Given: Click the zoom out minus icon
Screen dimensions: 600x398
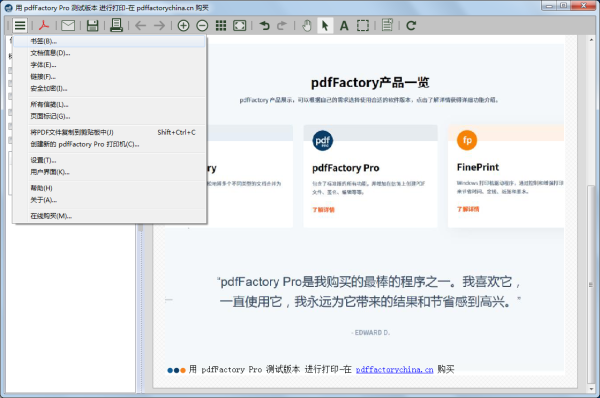Looking at the screenshot, I should click(202, 26).
